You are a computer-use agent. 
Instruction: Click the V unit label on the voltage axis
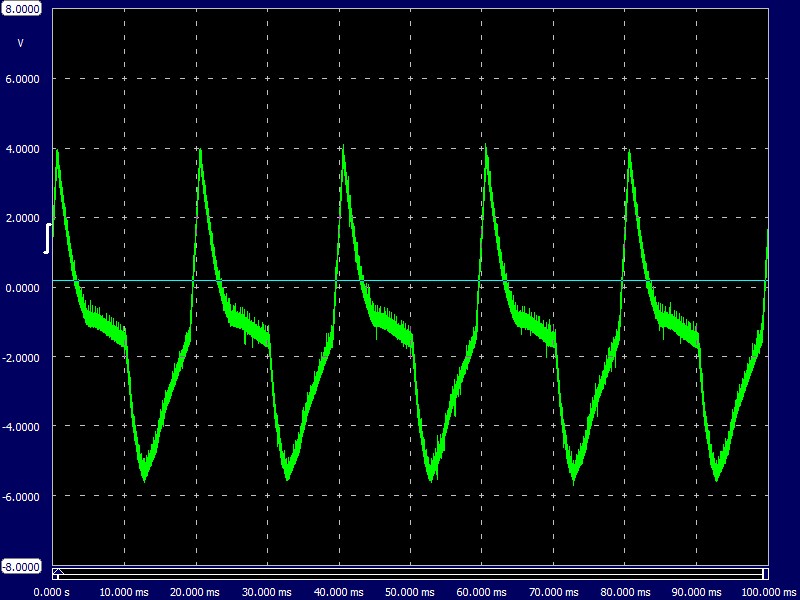pyautogui.click(x=20, y=44)
